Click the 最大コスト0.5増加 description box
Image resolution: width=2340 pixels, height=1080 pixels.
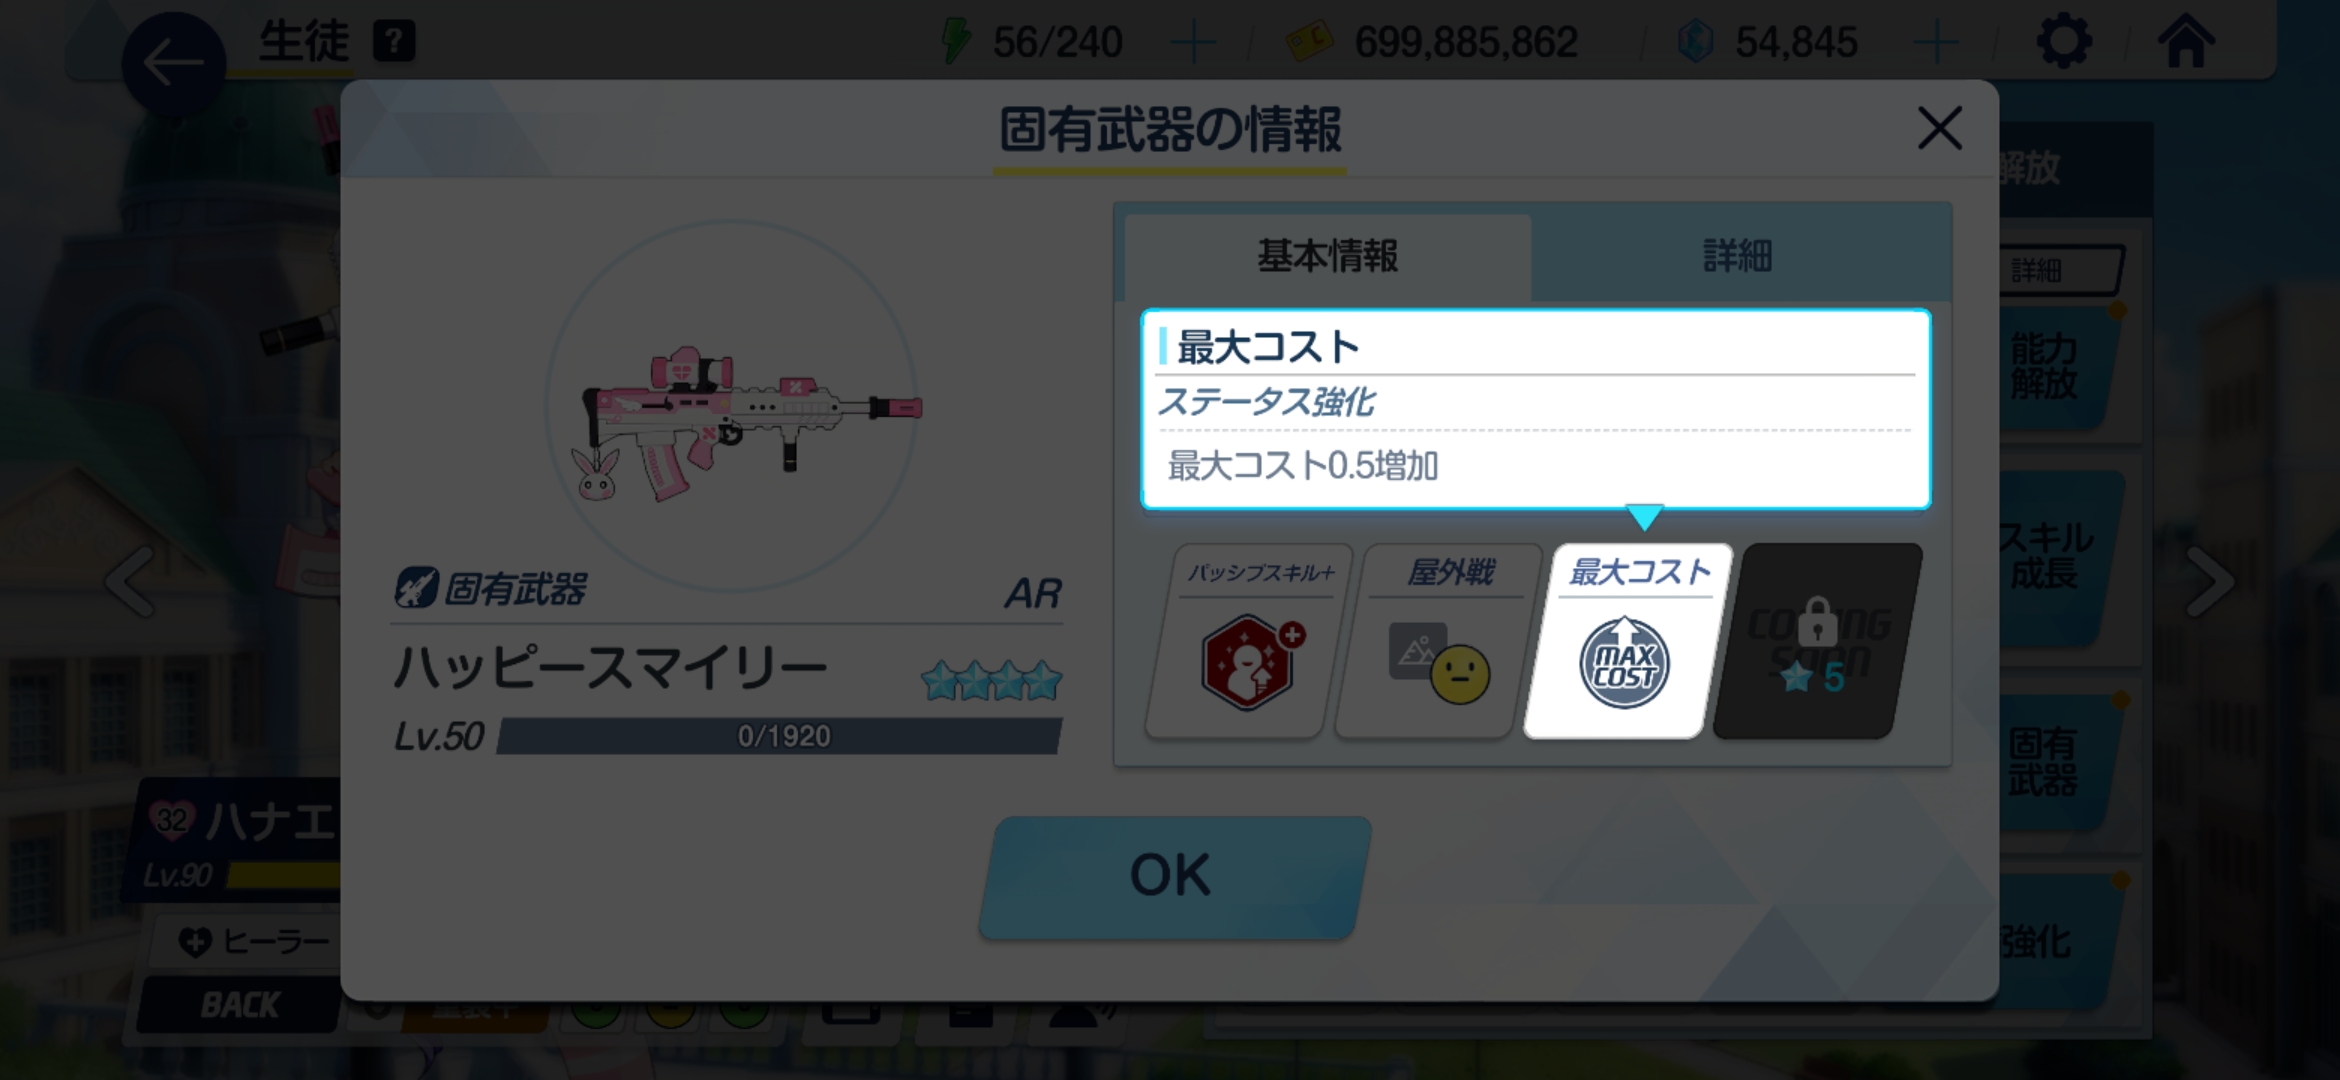(1536, 409)
